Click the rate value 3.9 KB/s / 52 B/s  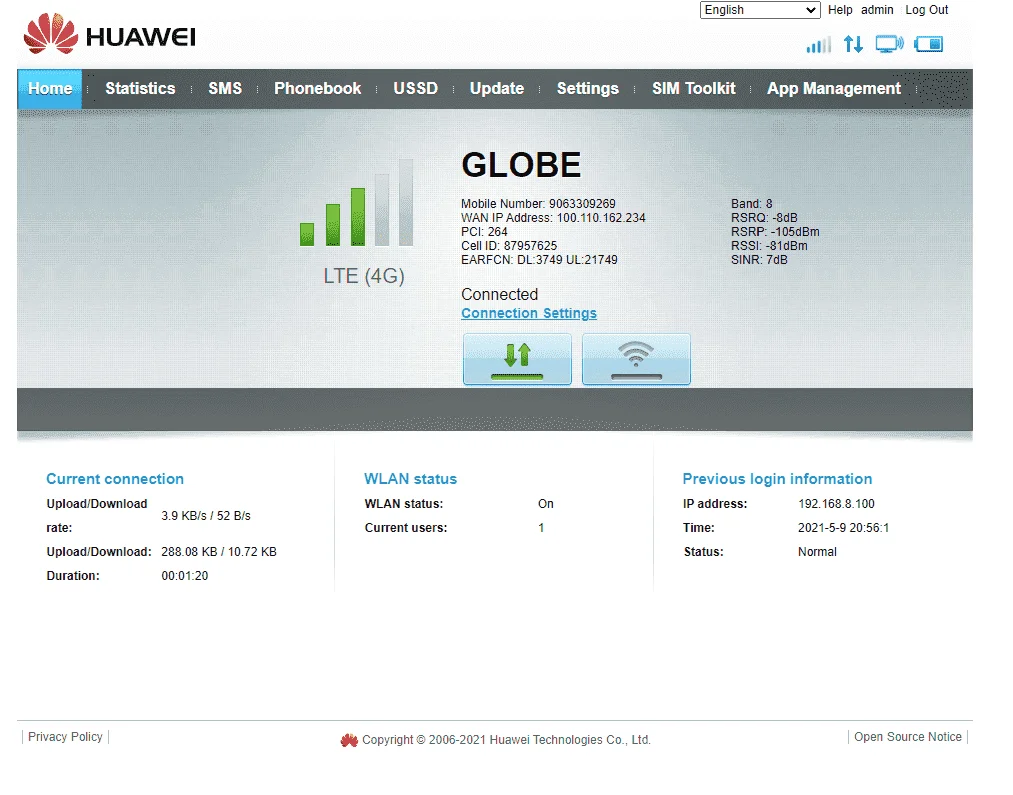pos(205,516)
